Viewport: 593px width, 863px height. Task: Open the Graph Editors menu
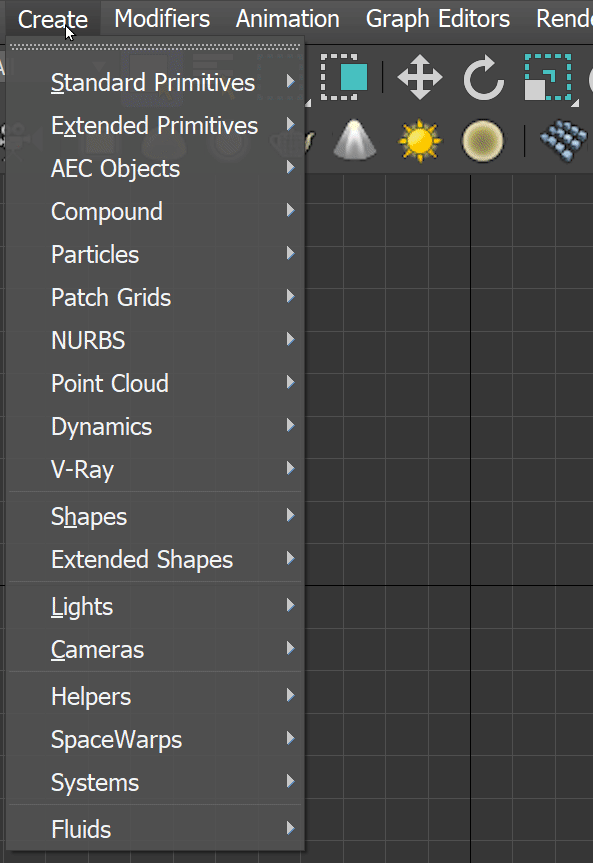[x=437, y=18]
